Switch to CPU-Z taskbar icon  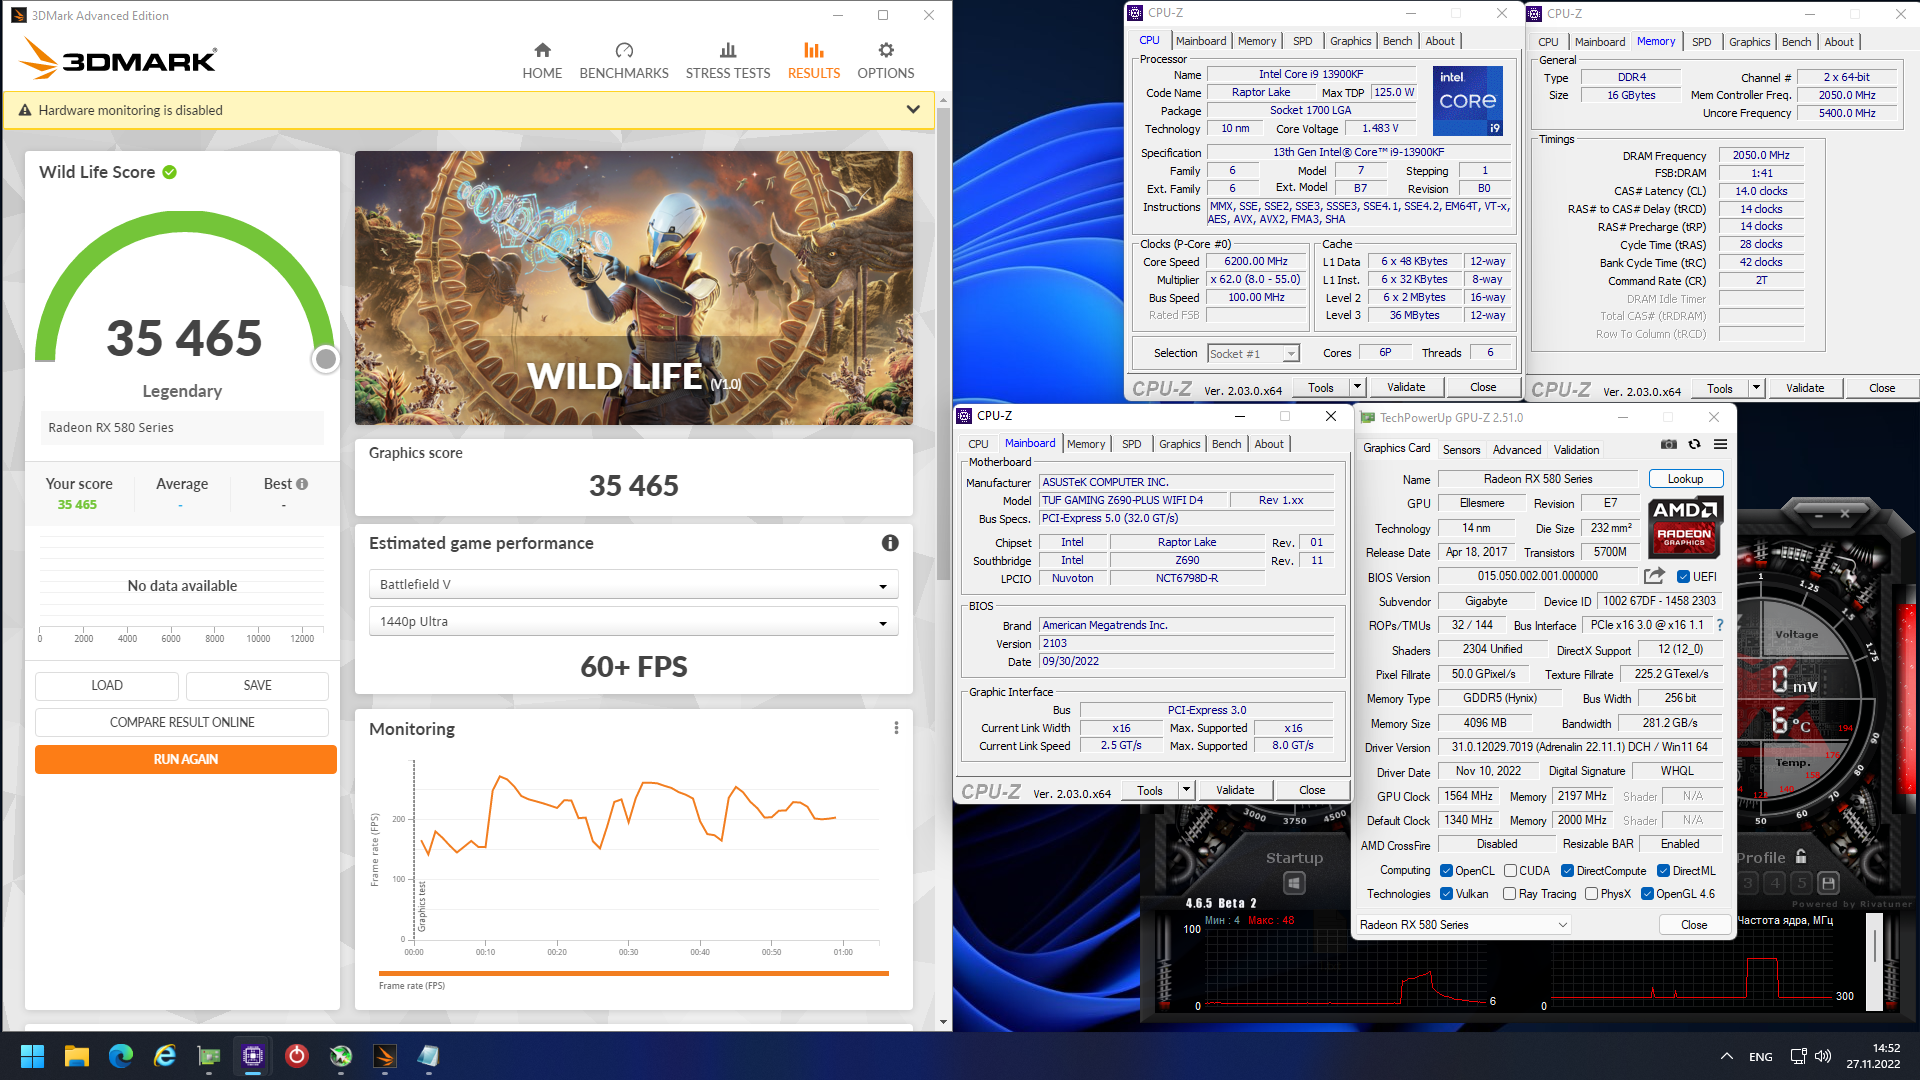[x=253, y=1056]
